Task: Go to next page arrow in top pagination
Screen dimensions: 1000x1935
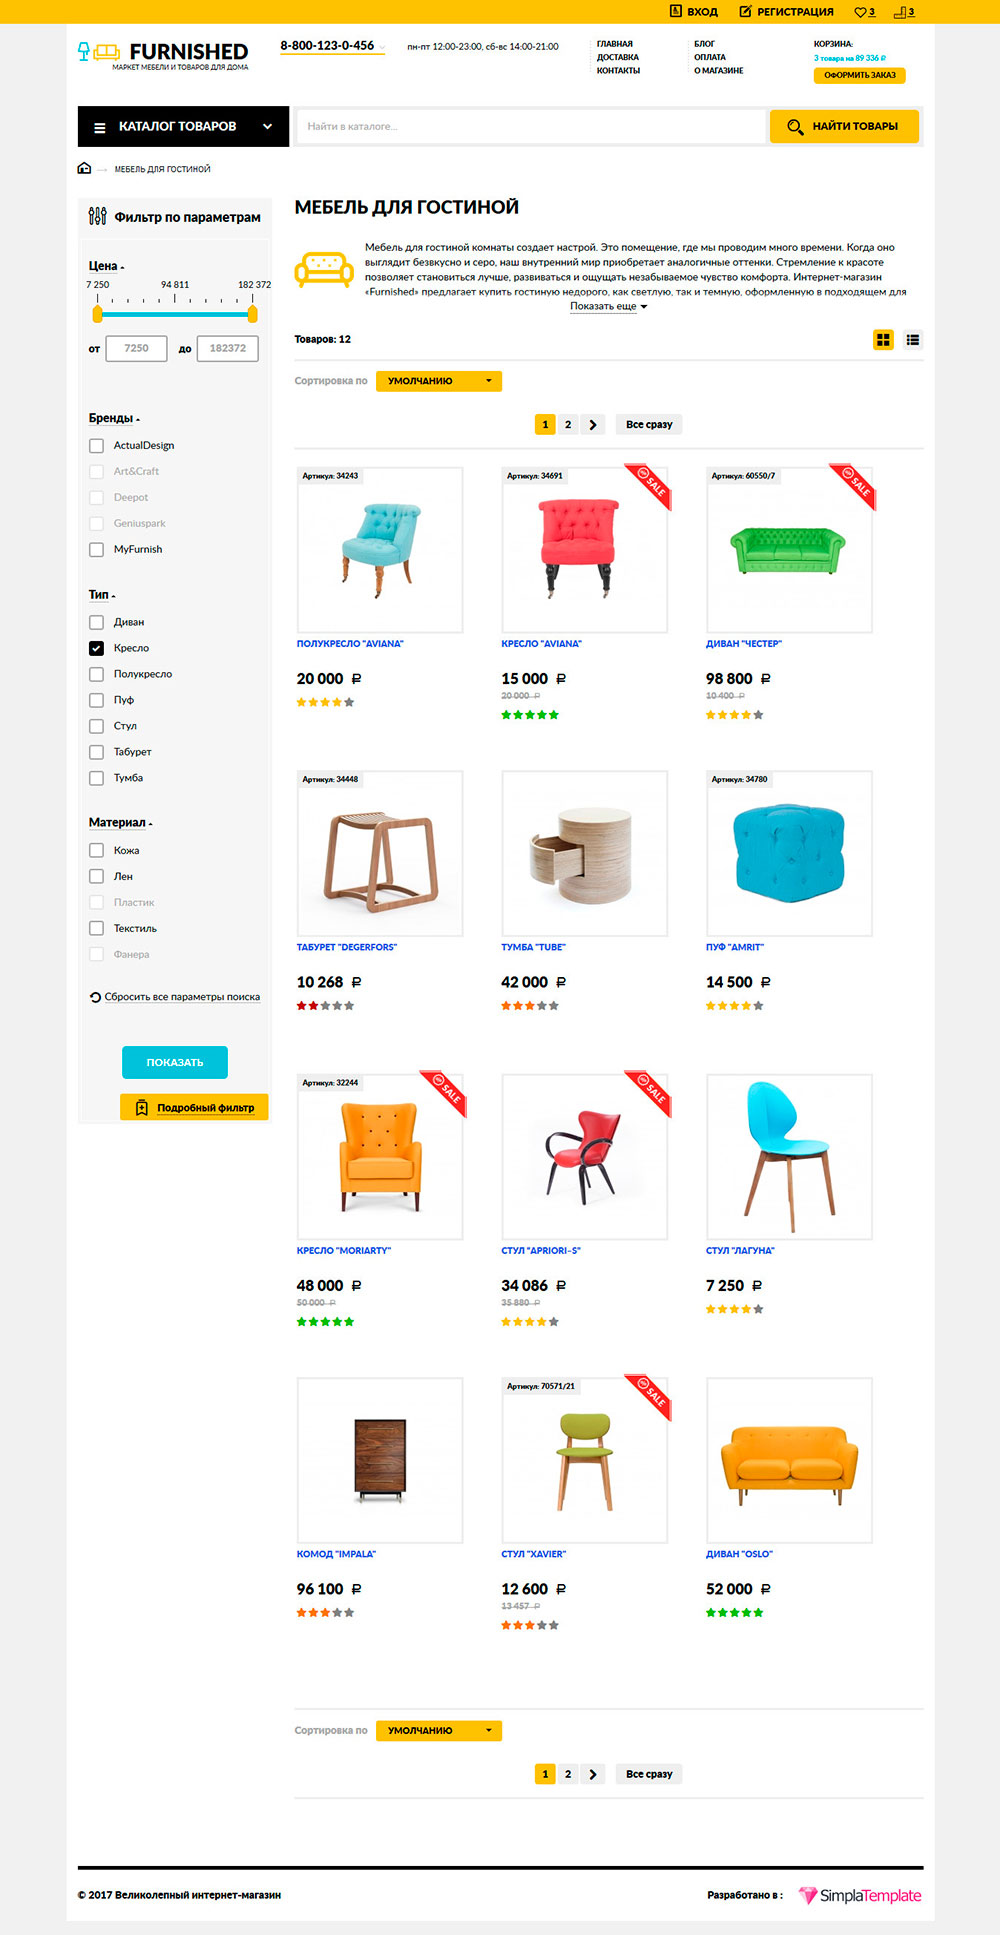Action: point(593,425)
